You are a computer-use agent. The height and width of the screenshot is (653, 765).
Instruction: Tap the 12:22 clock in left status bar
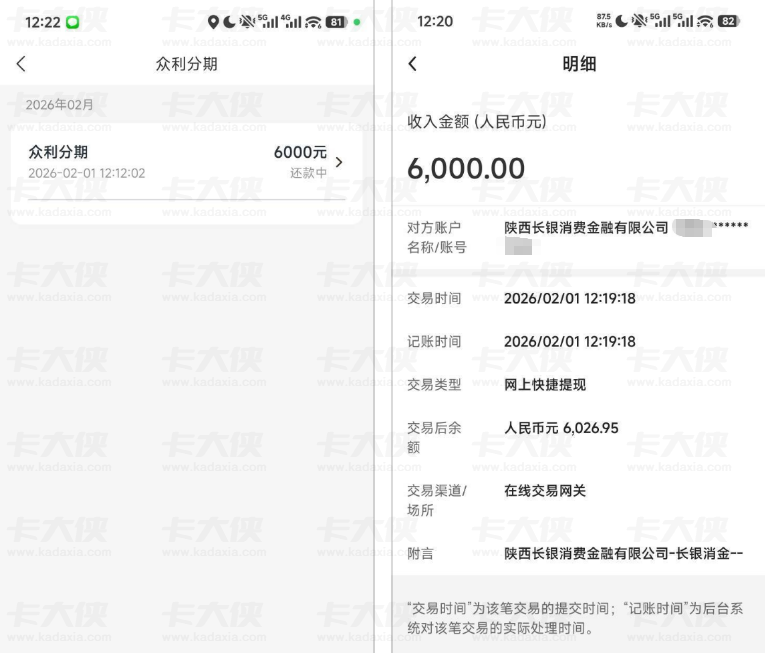[x=43, y=22]
